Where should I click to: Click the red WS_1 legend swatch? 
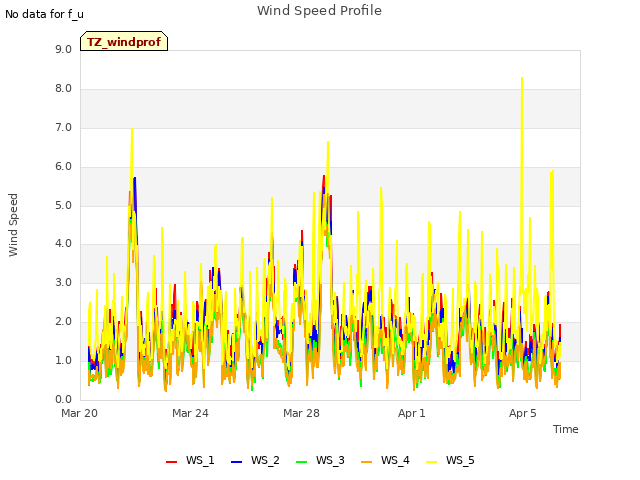point(171,462)
